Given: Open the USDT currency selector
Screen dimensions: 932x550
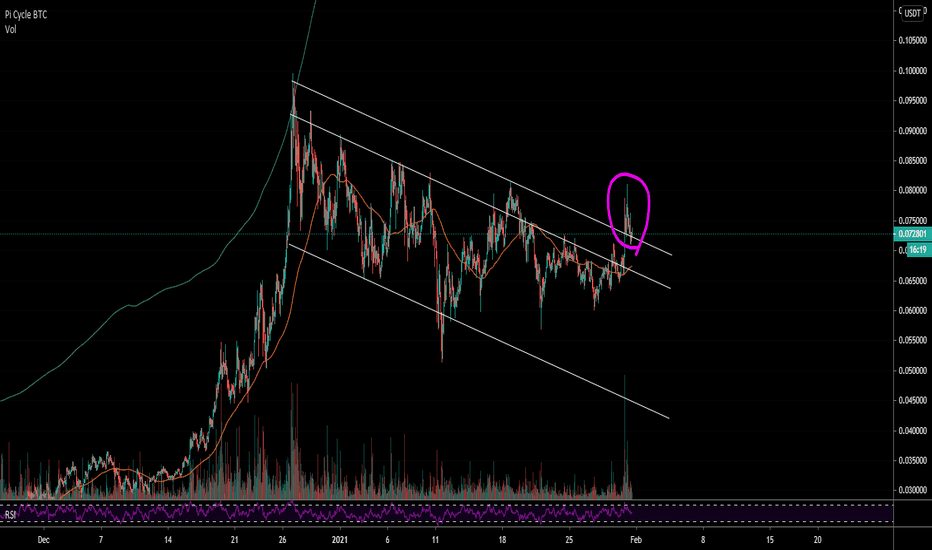Looking at the screenshot, I should (912, 13).
